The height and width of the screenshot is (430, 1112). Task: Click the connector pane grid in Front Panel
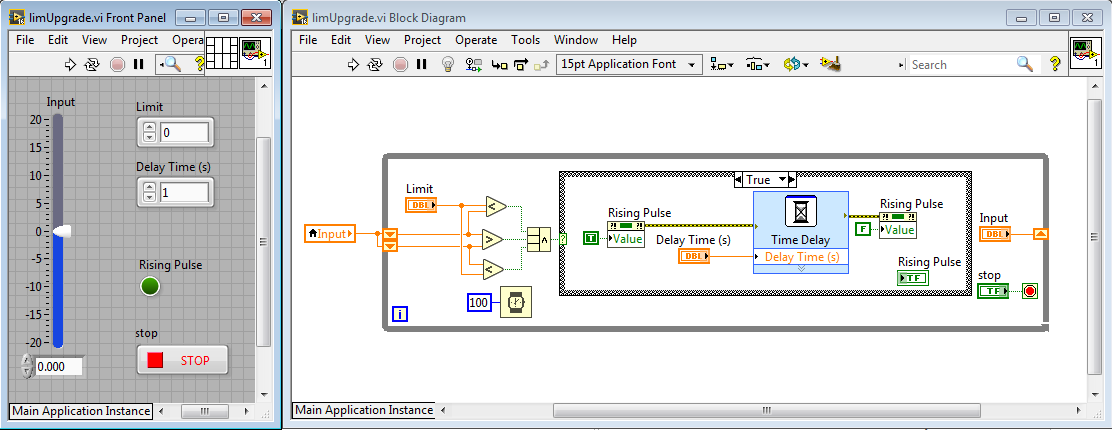(x=221, y=53)
